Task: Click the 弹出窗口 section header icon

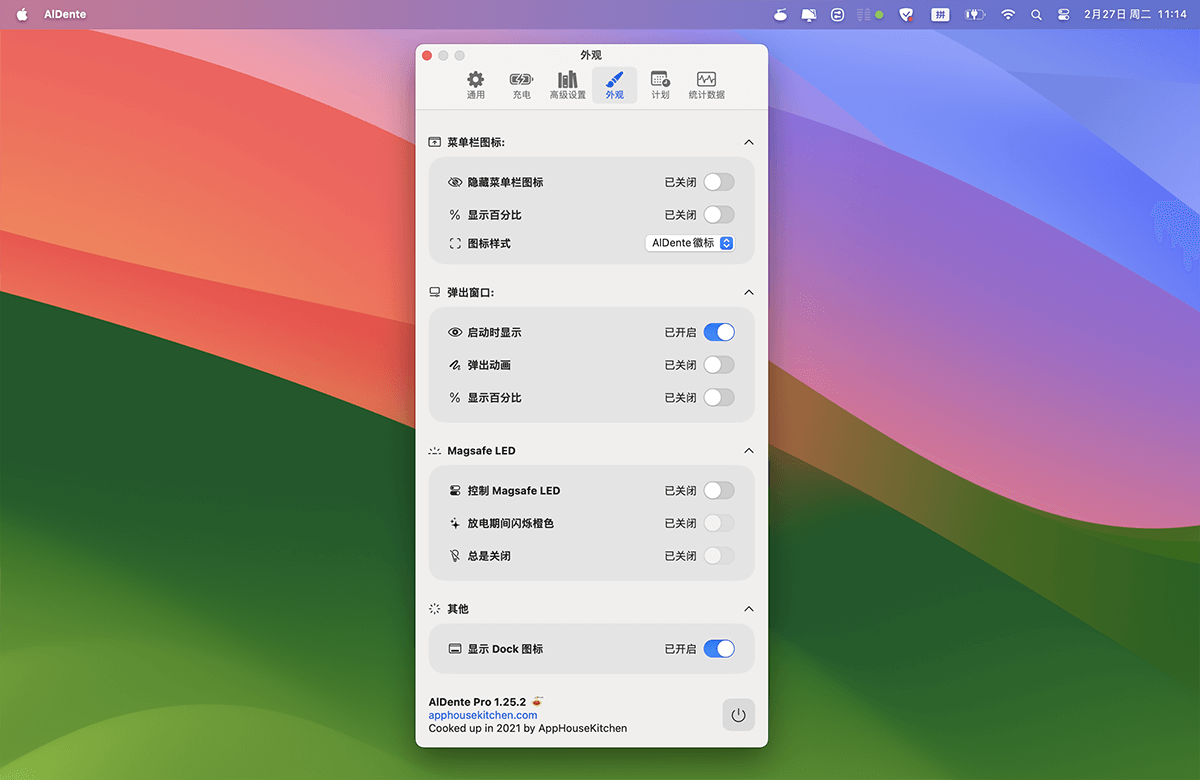Action: click(435, 292)
